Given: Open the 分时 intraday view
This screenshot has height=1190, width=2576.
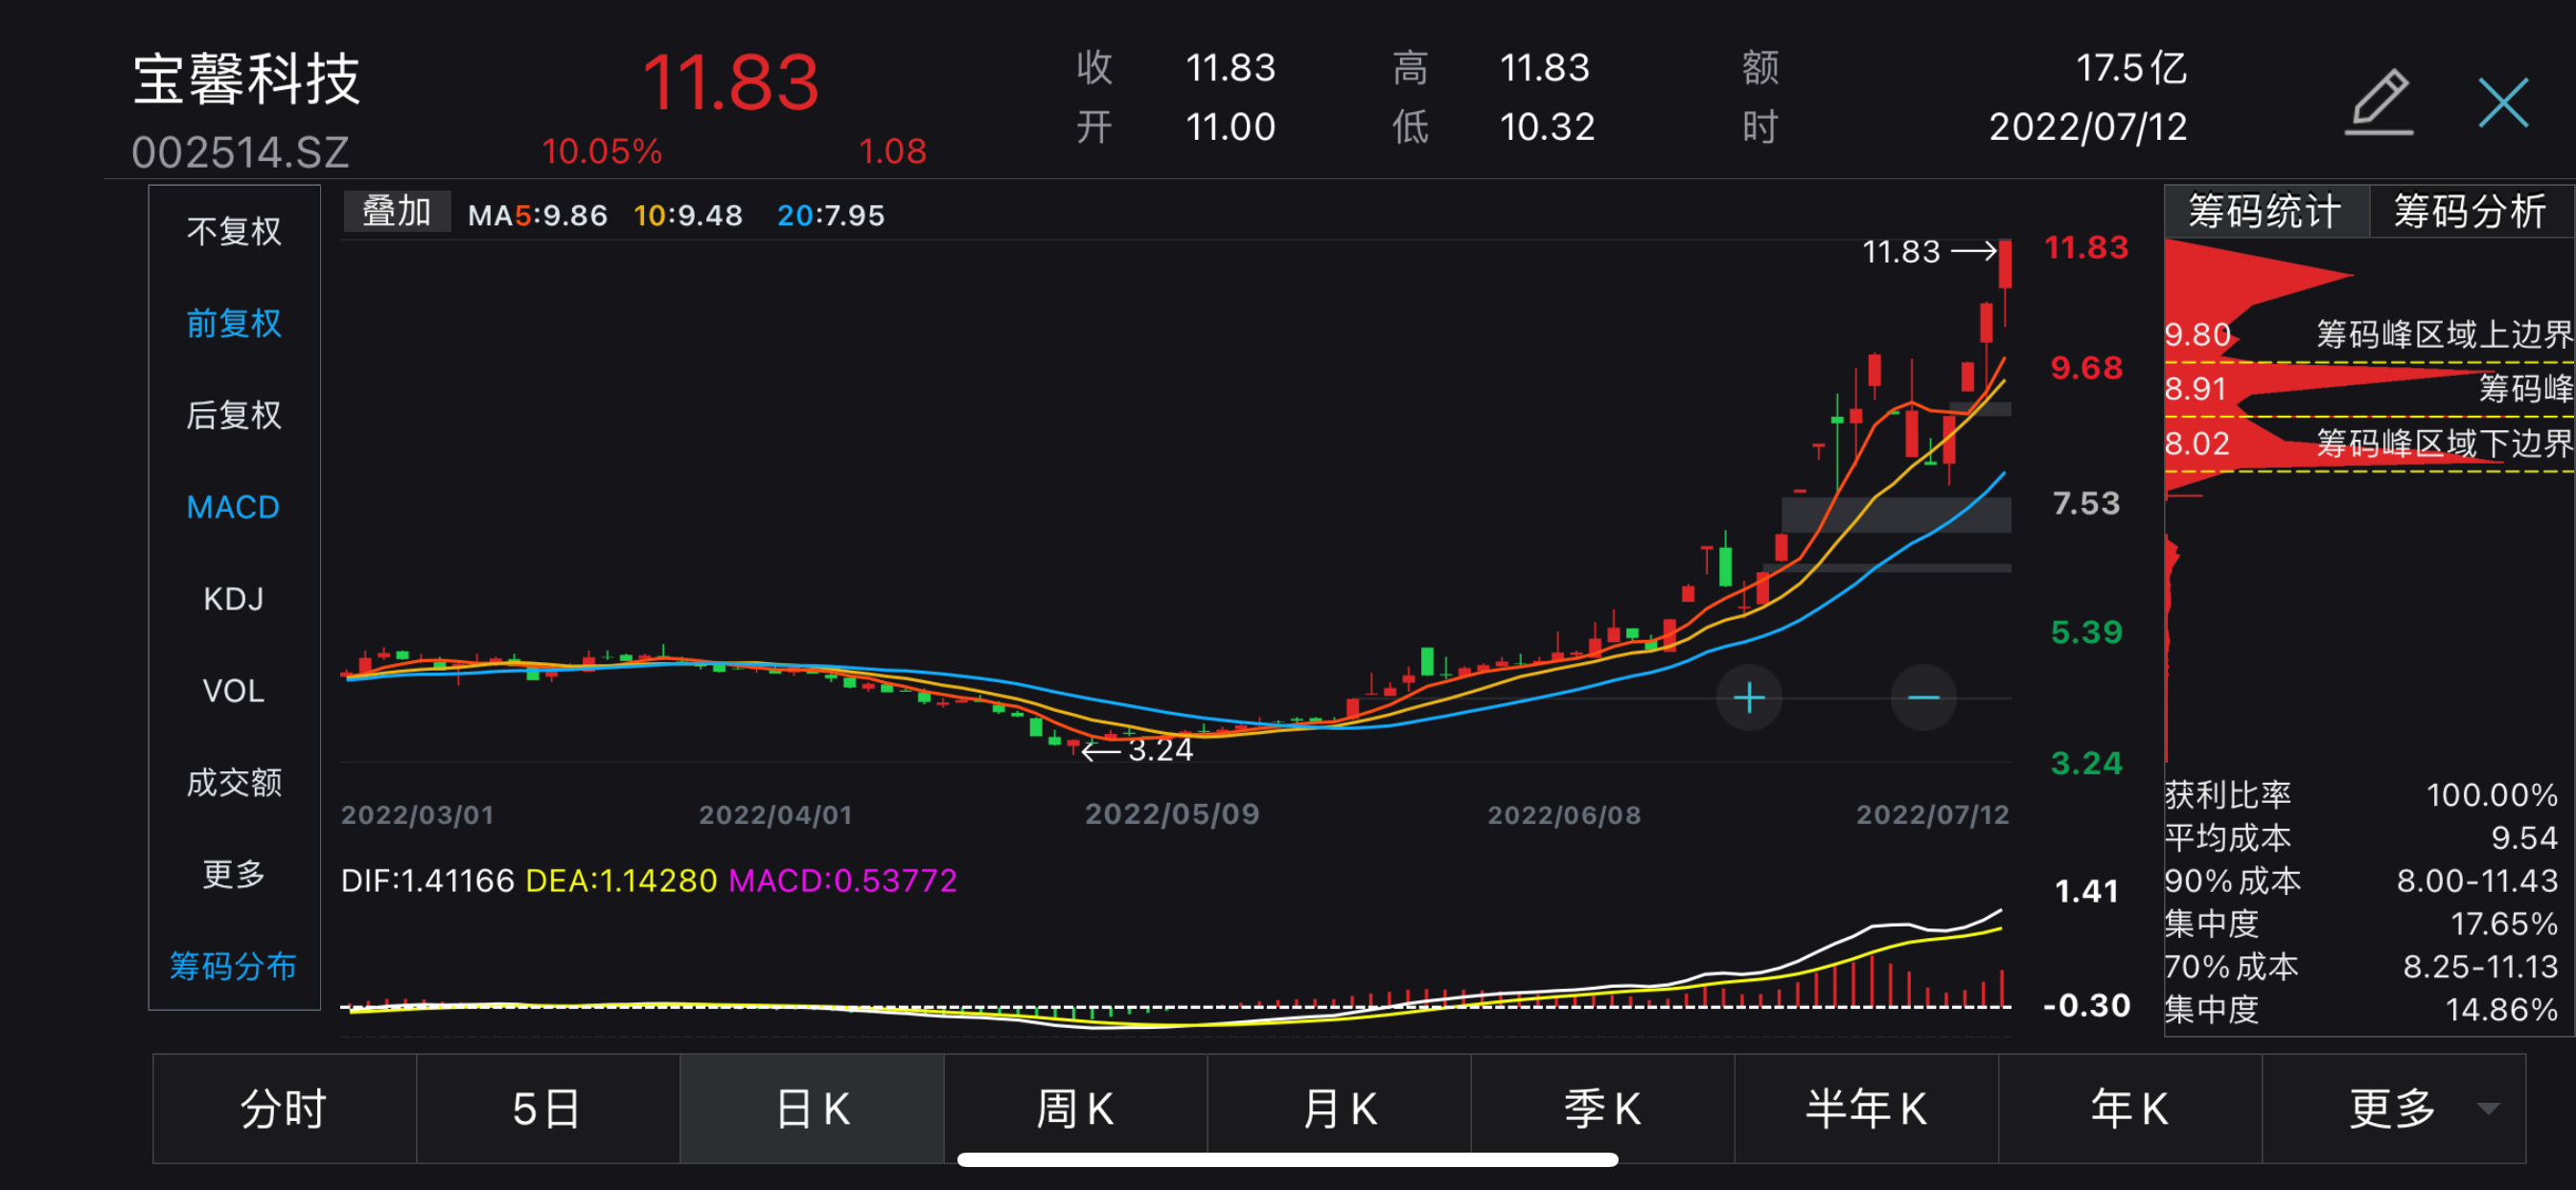Looking at the screenshot, I should [284, 1108].
